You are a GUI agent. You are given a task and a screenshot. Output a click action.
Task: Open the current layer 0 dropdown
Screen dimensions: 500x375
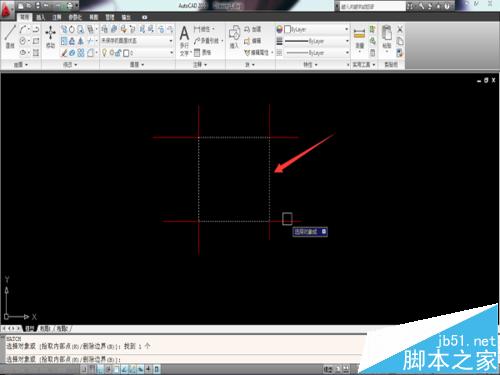tap(137, 53)
